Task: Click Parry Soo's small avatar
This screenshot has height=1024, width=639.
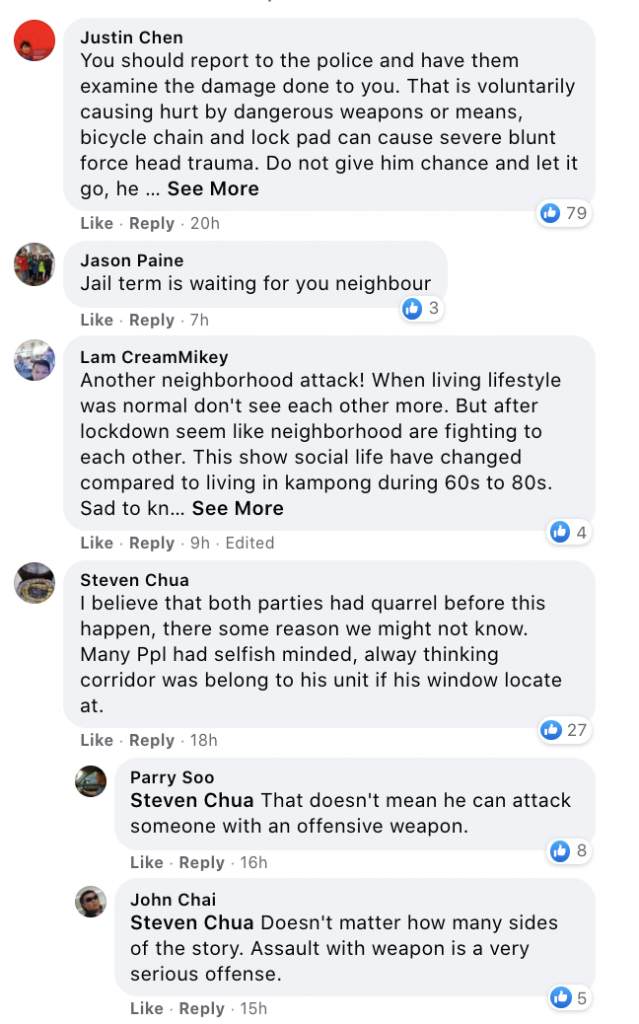Action: point(91,780)
